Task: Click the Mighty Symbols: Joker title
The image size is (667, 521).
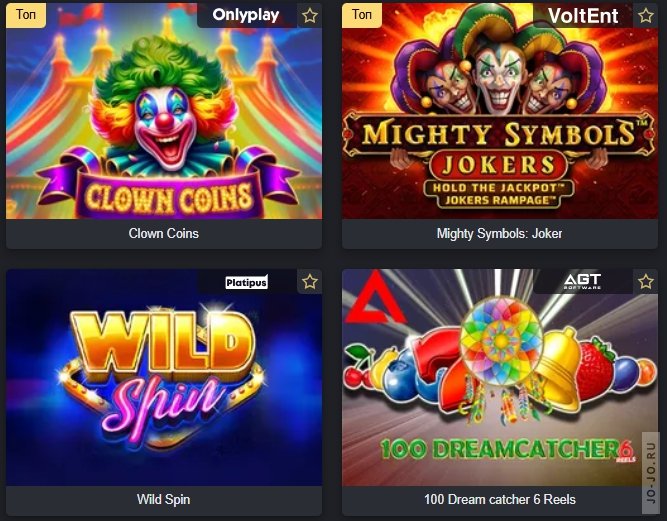Action: [499, 233]
